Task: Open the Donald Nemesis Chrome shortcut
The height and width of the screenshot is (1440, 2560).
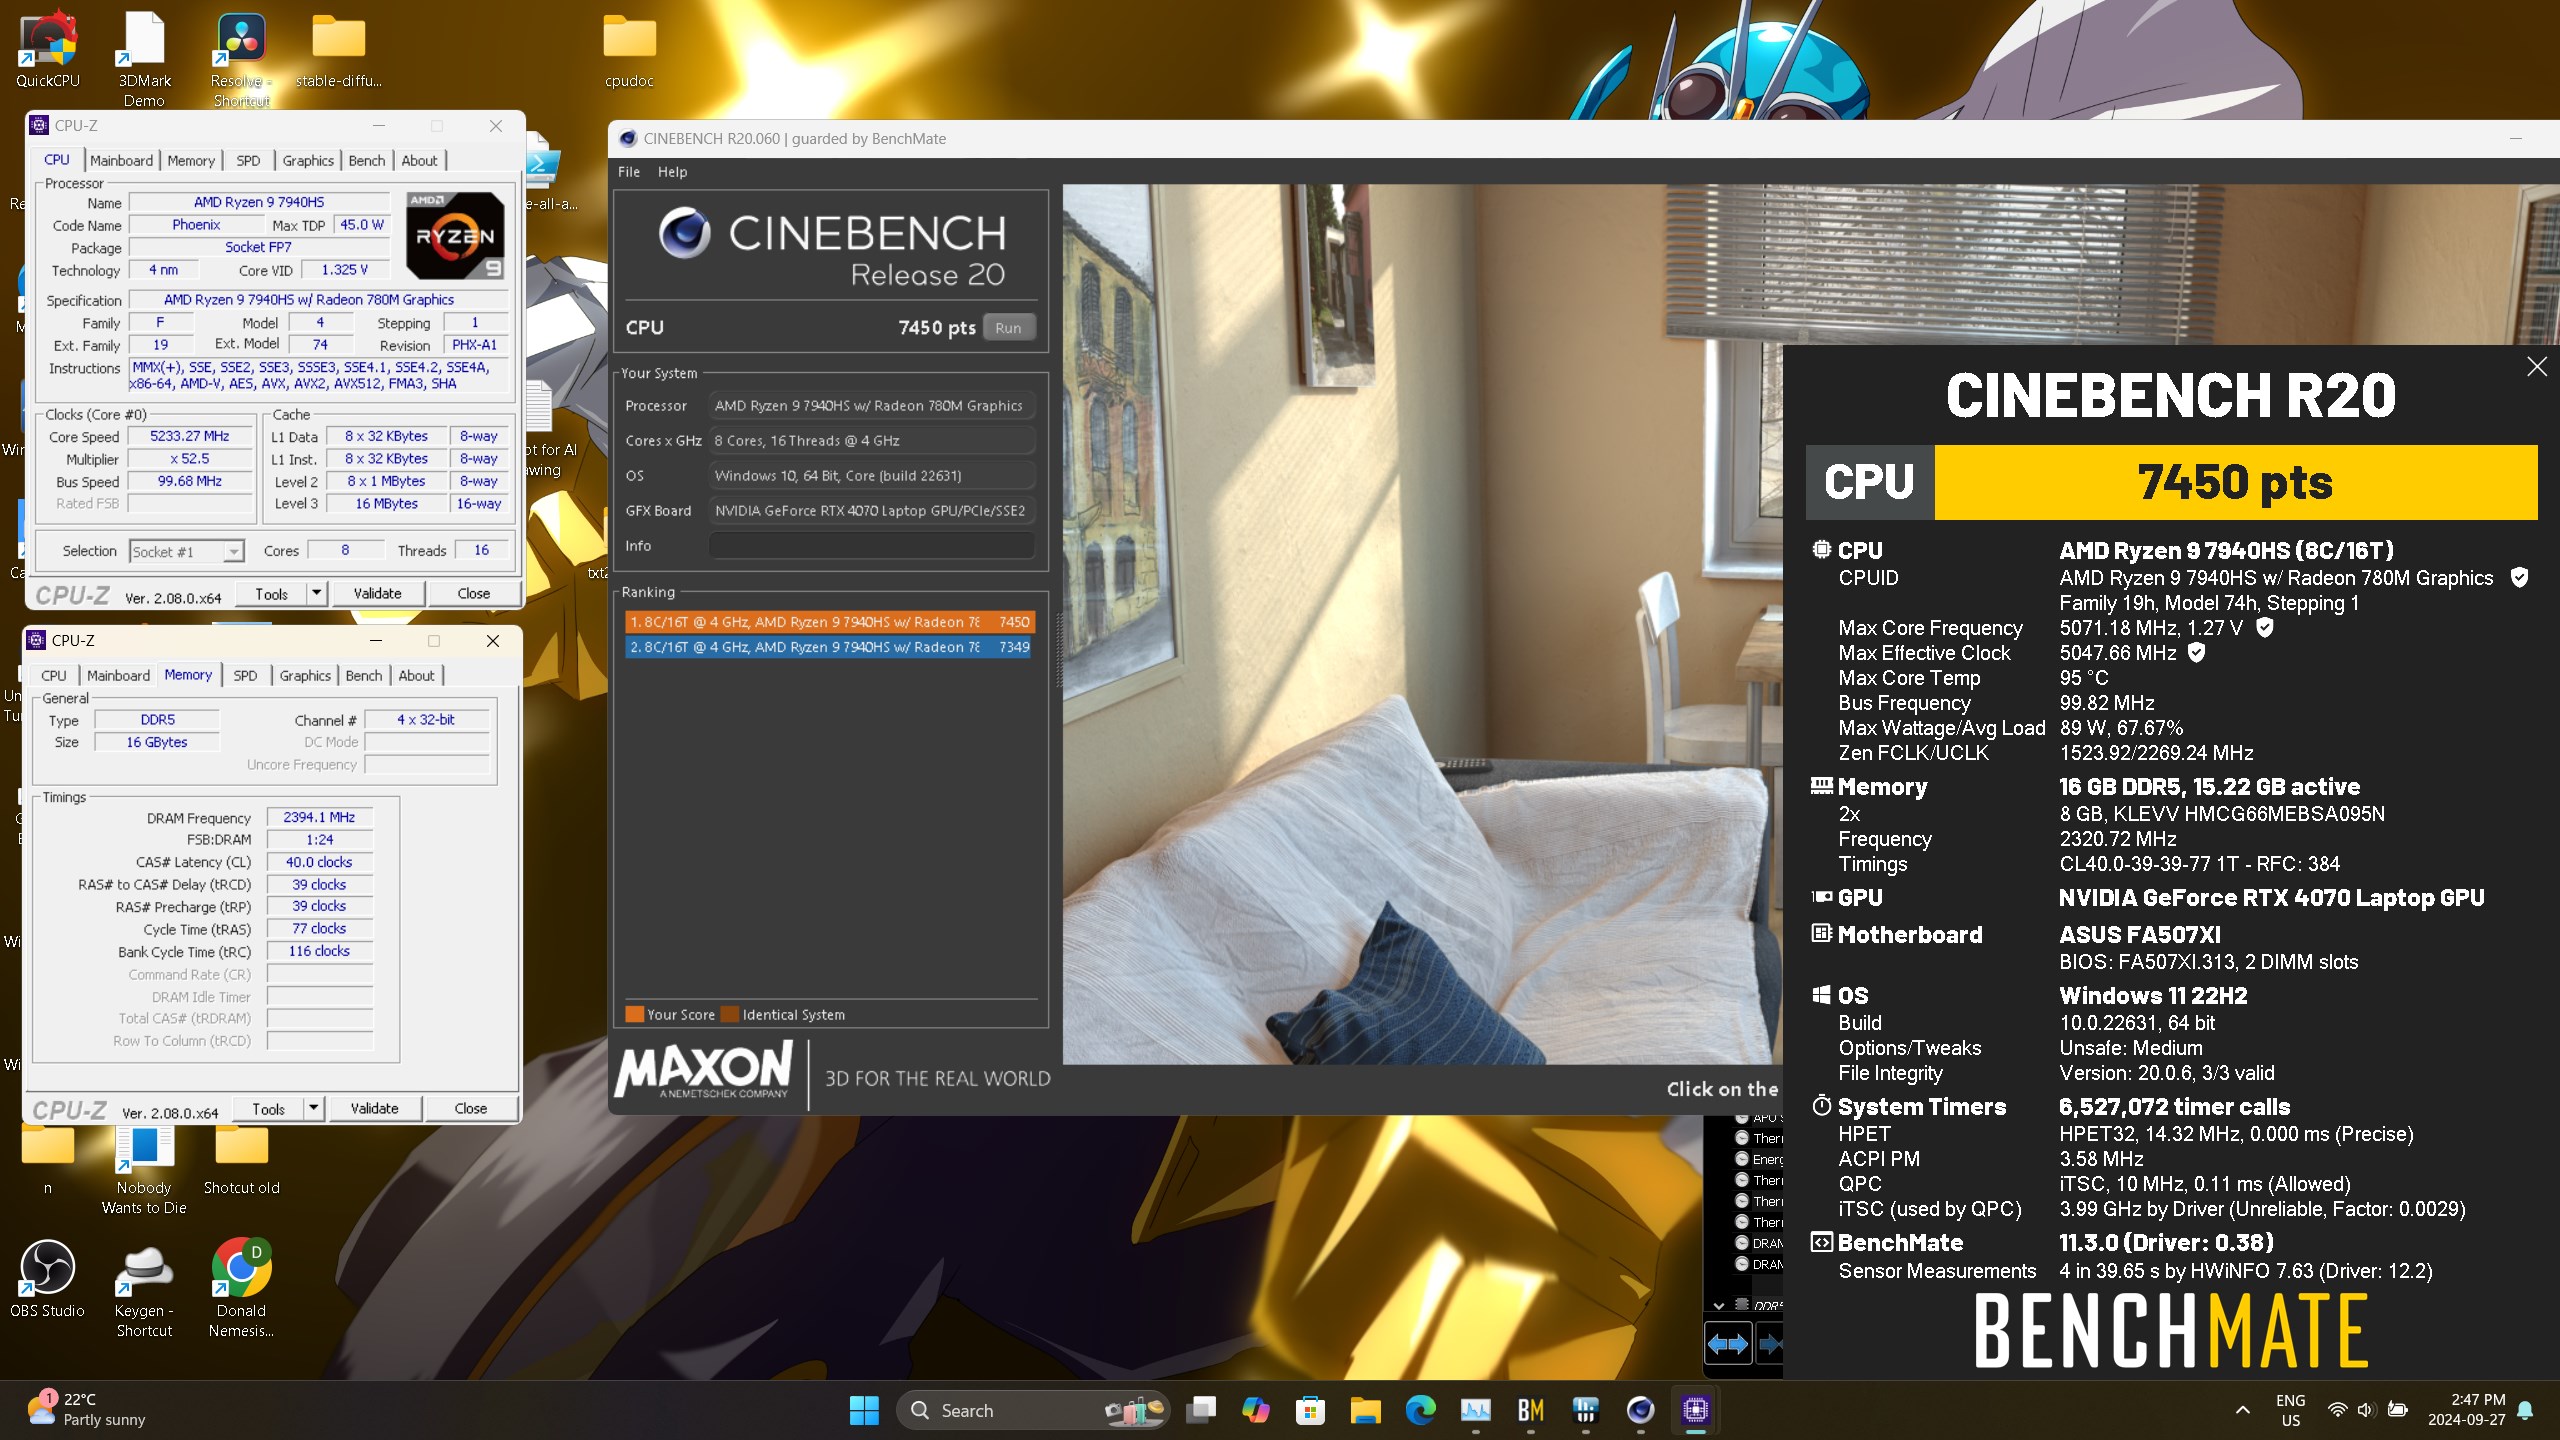Action: pos(241,1288)
